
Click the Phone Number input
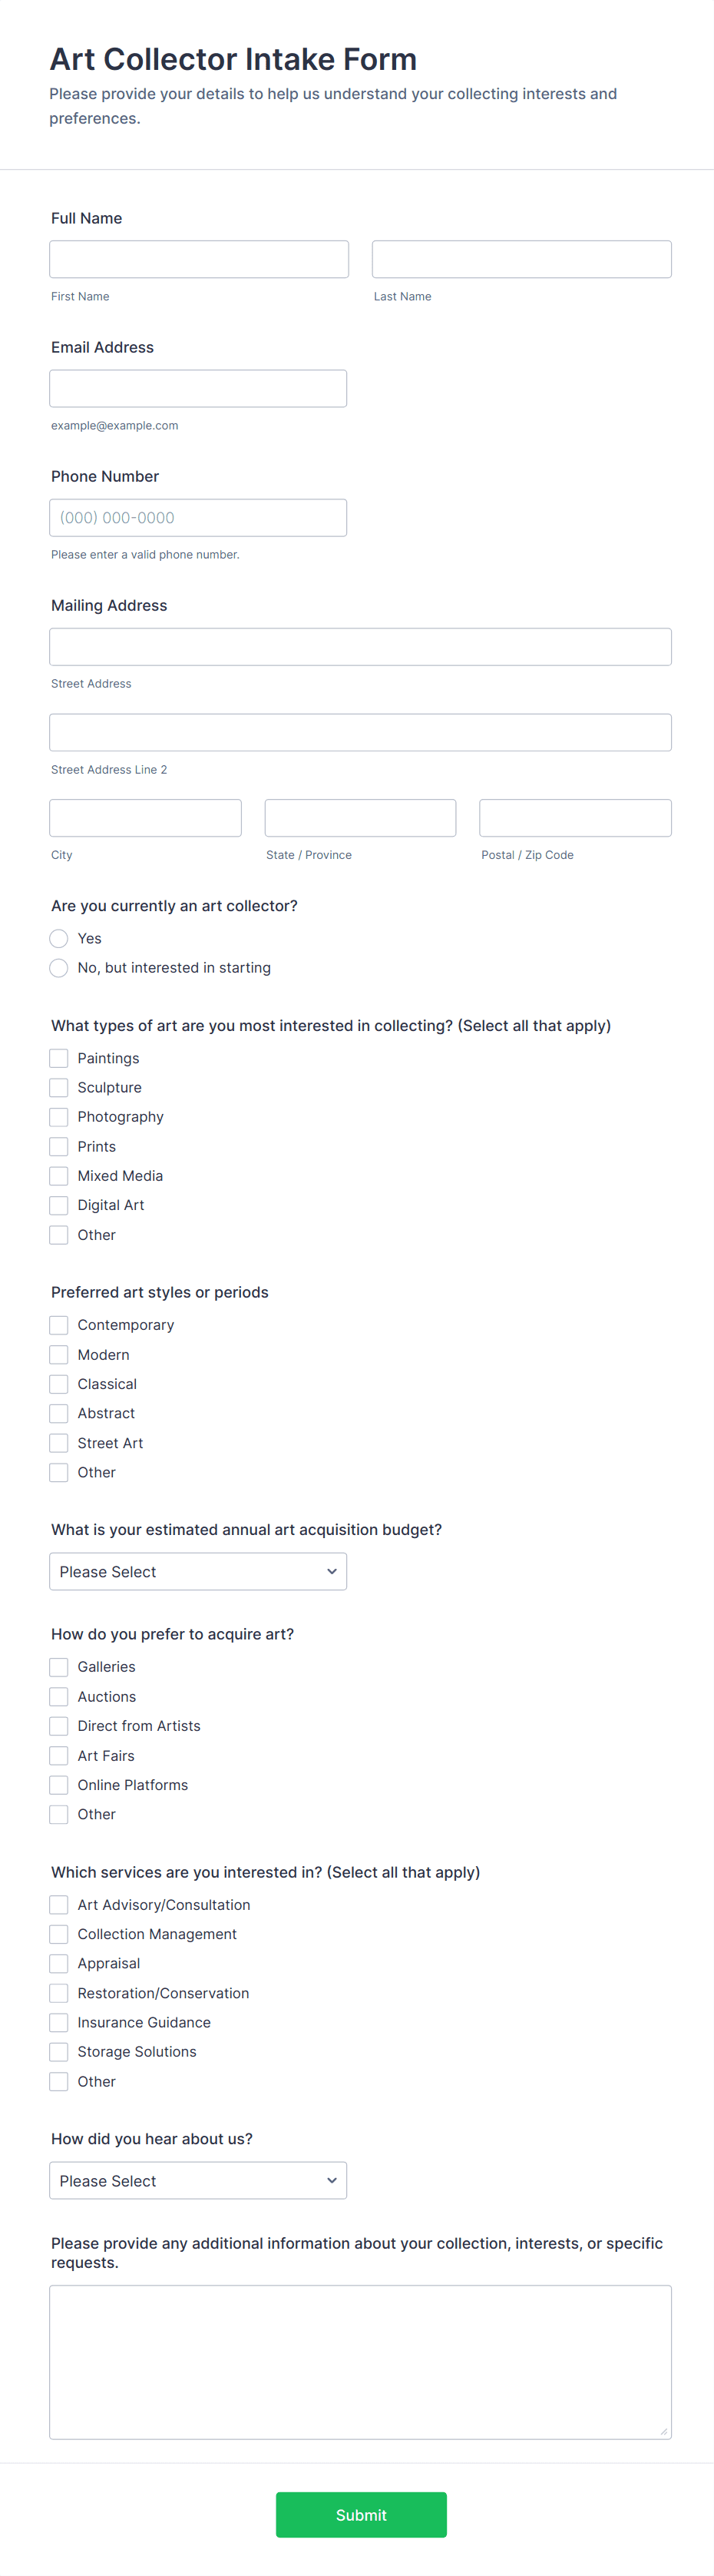point(198,517)
